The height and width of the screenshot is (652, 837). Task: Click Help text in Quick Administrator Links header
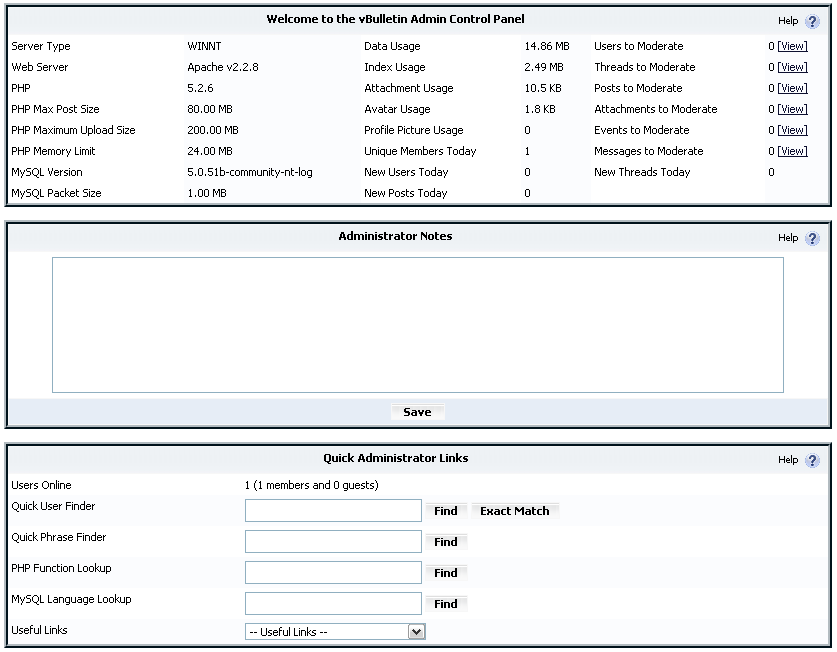click(x=788, y=460)
